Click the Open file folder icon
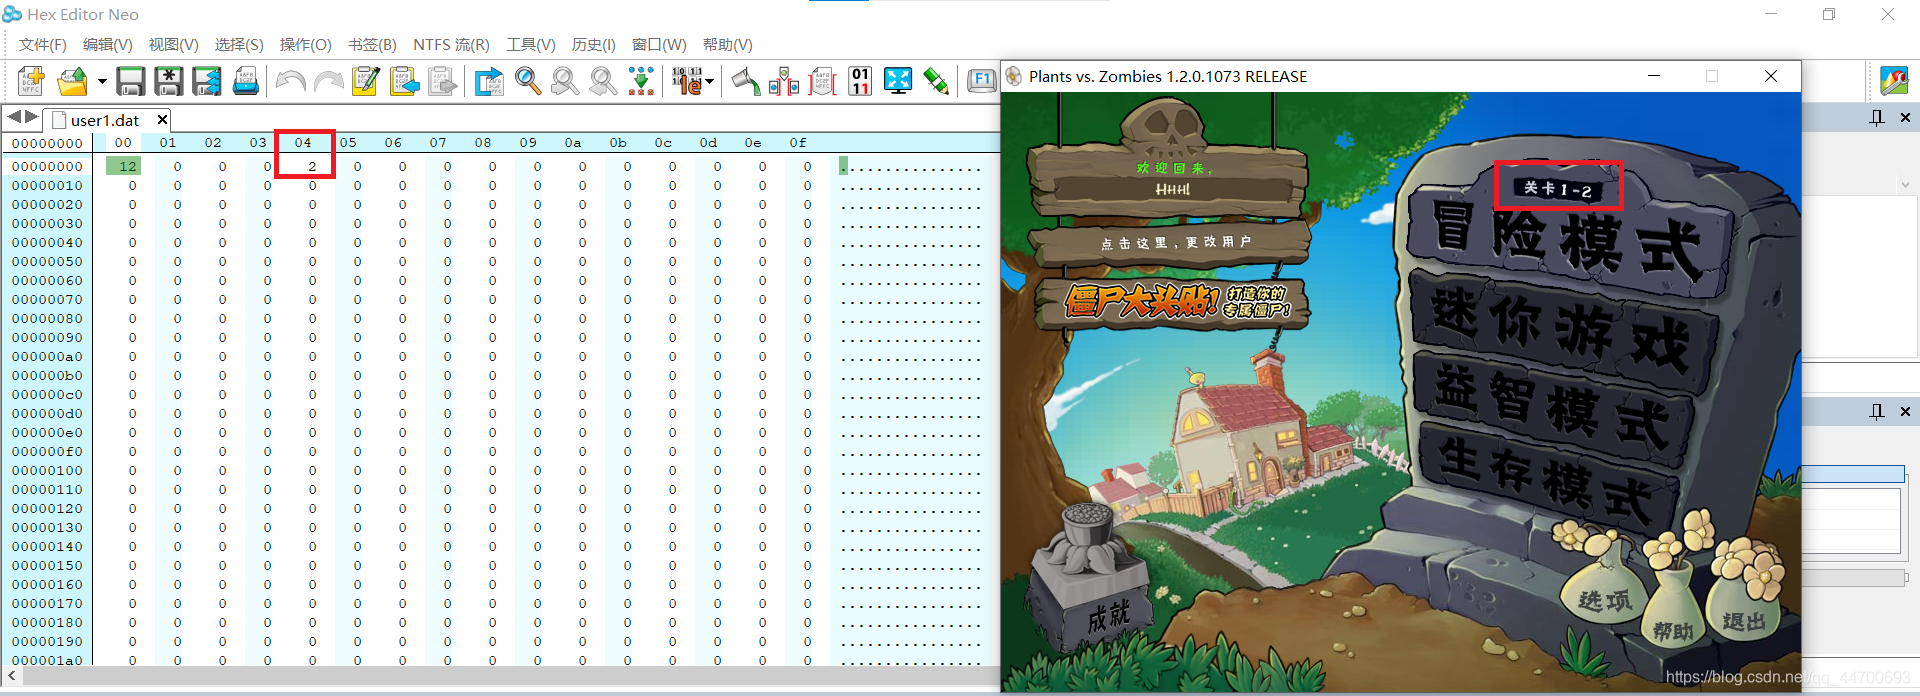1920x696 pixels. [x=72, y=81]
